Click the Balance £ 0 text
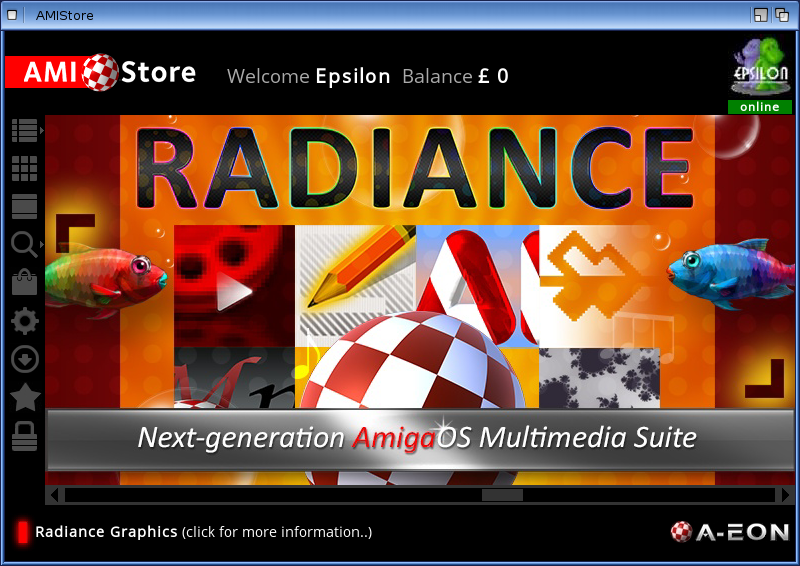Viewport: 800px width, 566px height. (455, 76)
